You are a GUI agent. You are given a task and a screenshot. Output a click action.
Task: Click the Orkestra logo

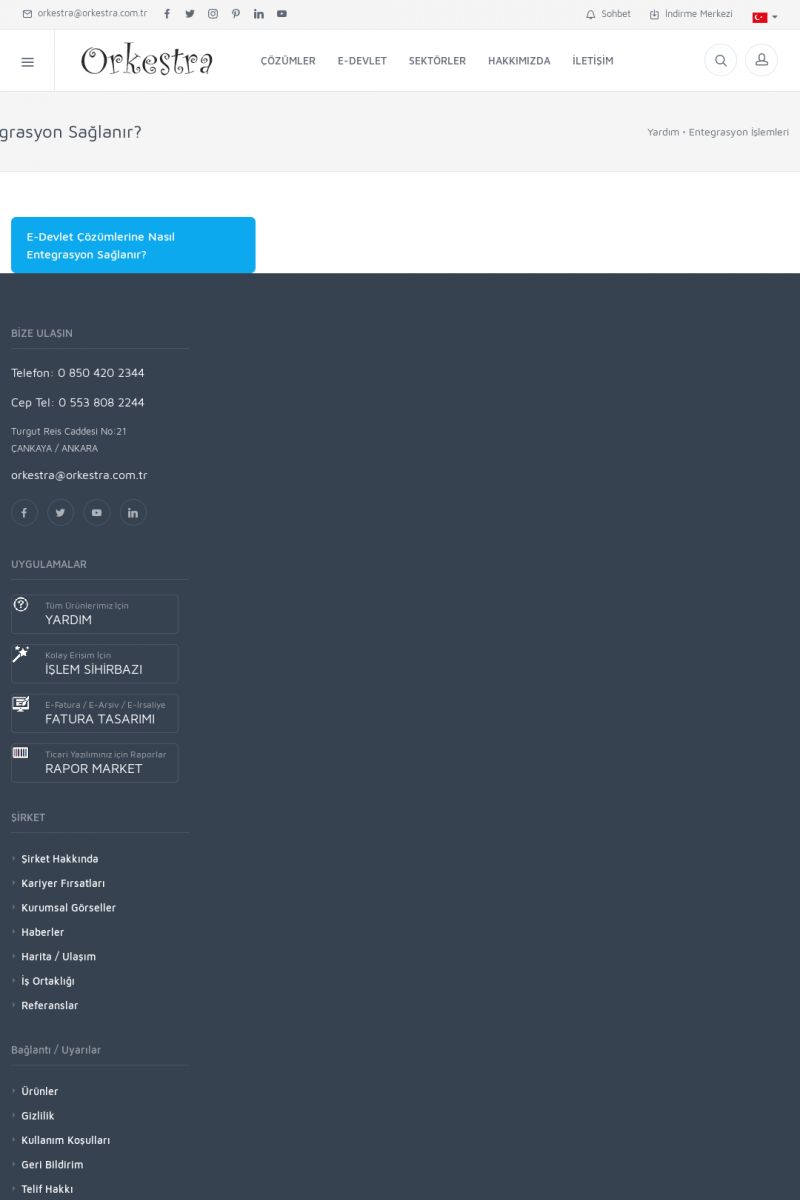click(147, 61)
